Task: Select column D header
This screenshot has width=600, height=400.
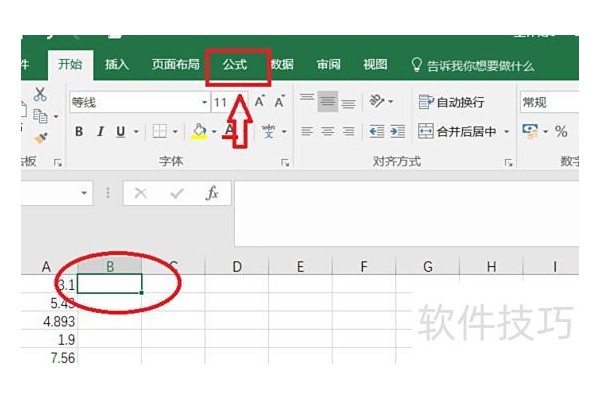Action: coord(237,266)
